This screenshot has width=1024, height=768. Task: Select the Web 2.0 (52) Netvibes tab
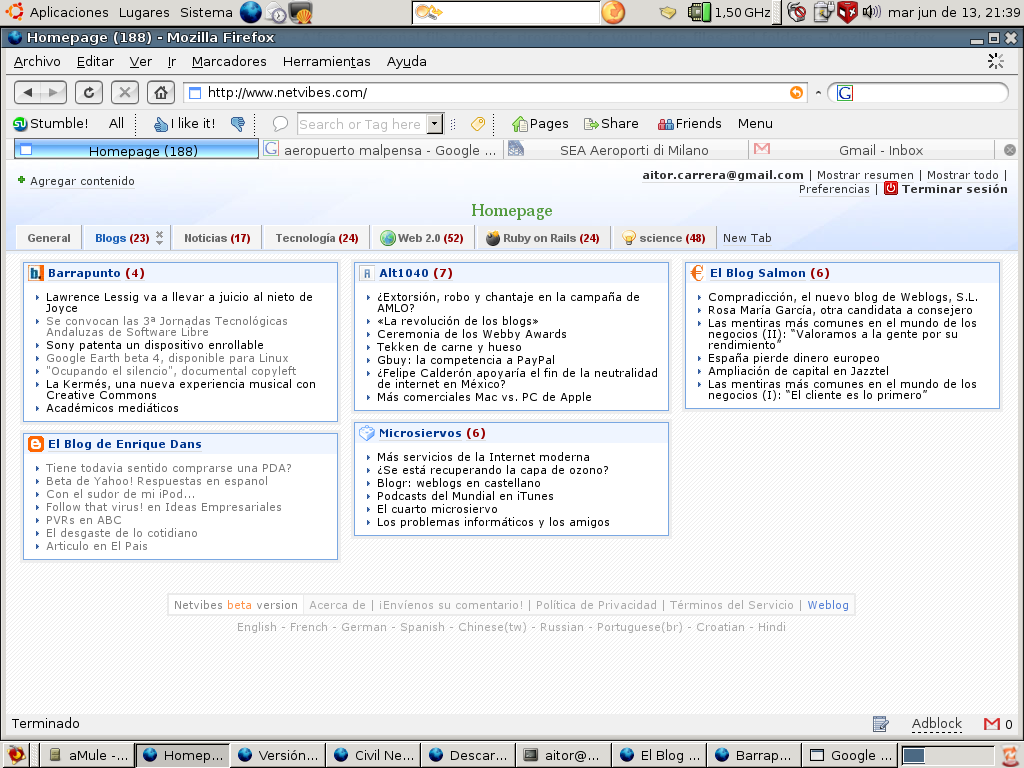coord(423,238)
